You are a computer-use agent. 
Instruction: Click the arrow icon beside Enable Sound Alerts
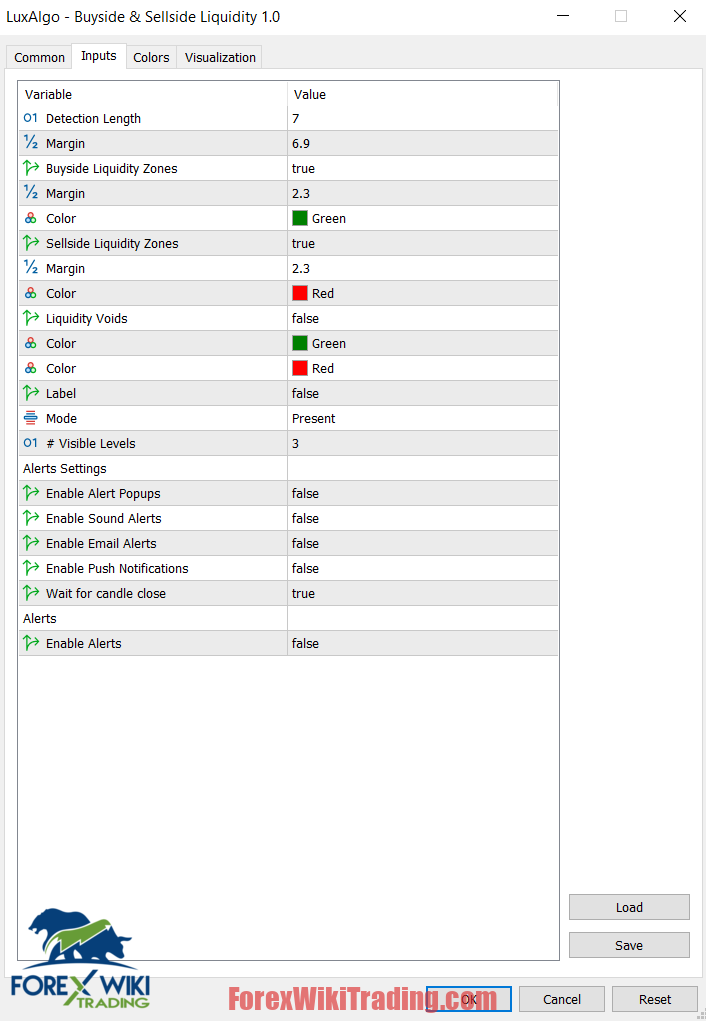point(31,518)
